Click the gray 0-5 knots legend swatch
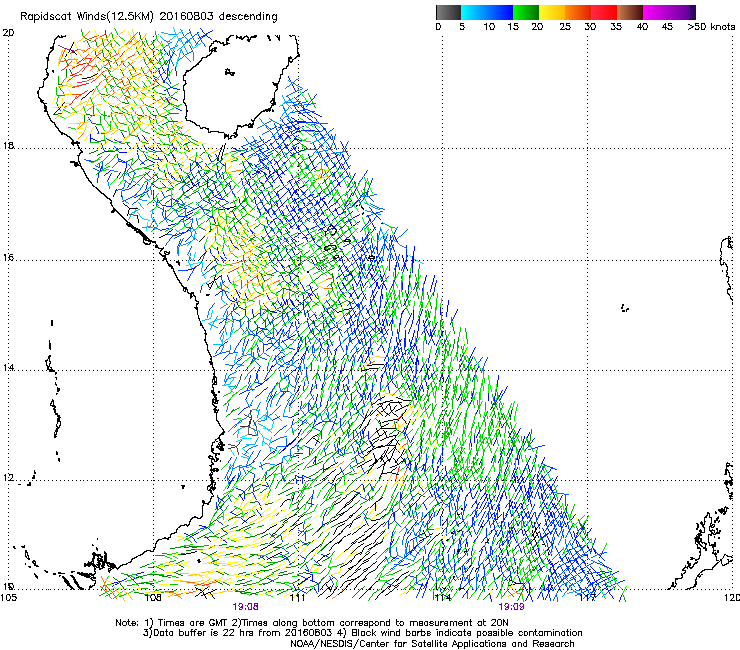740x650 pixels. [448, 12]
